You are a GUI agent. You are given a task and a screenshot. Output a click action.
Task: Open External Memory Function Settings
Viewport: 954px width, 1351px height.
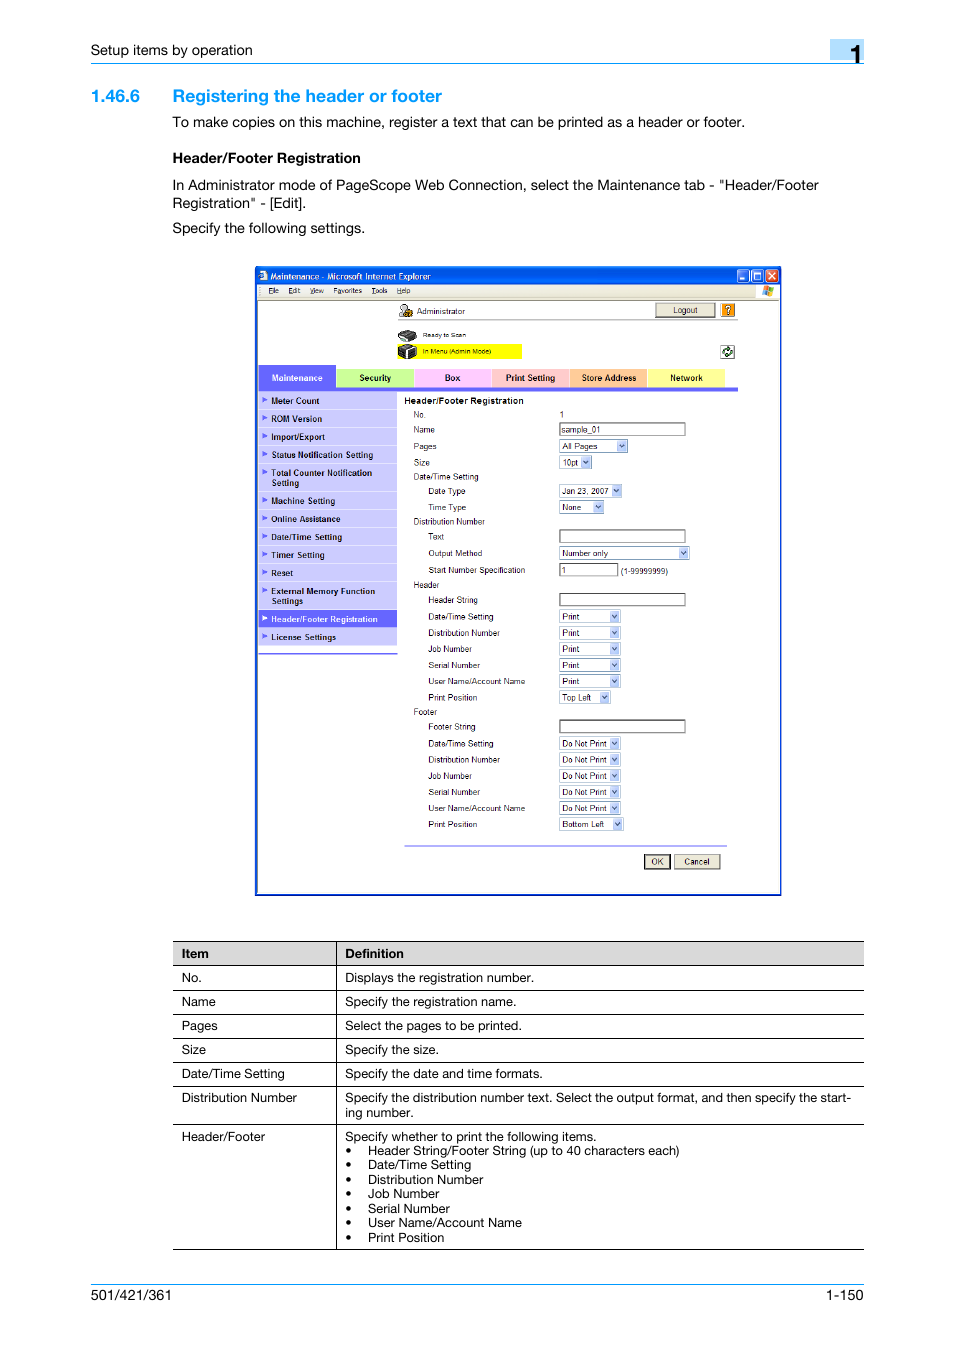[x=328, y=596]
